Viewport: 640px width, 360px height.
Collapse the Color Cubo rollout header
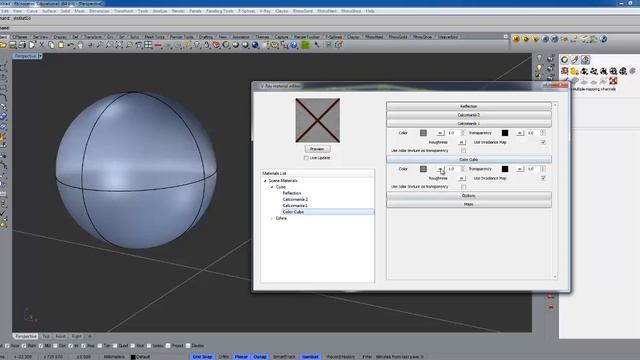[469, 160]
